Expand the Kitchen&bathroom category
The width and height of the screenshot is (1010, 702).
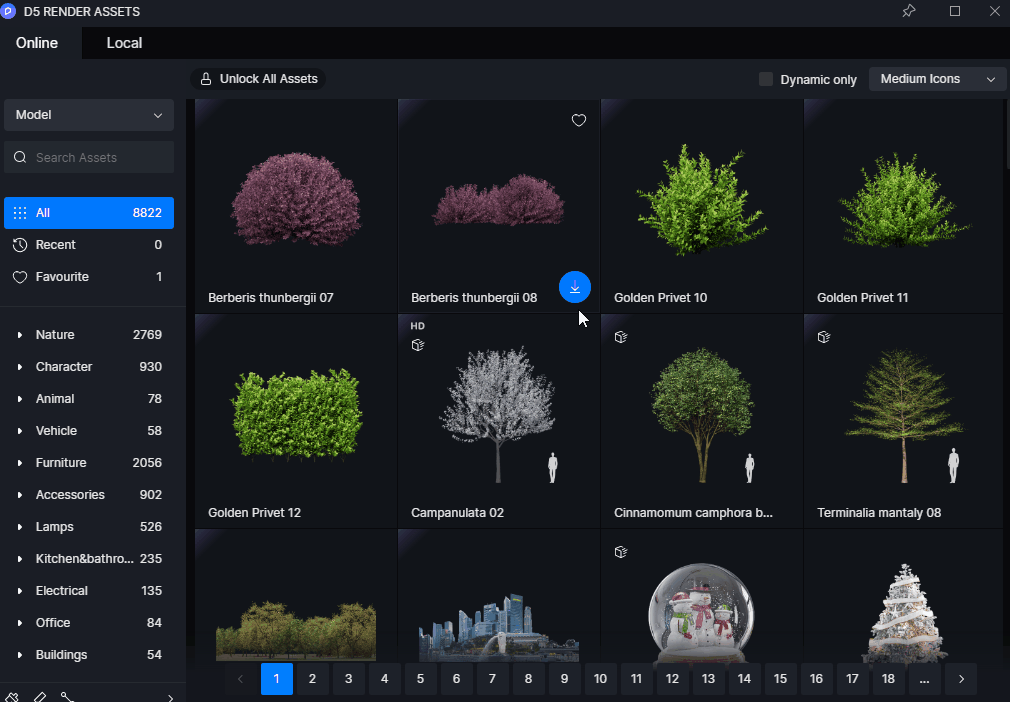20,559
